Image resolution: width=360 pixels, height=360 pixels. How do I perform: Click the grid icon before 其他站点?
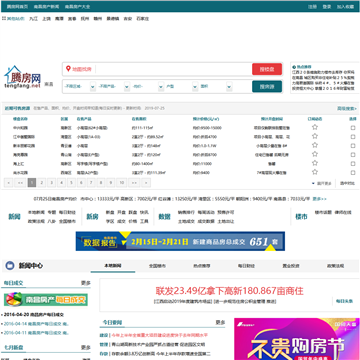4,19
